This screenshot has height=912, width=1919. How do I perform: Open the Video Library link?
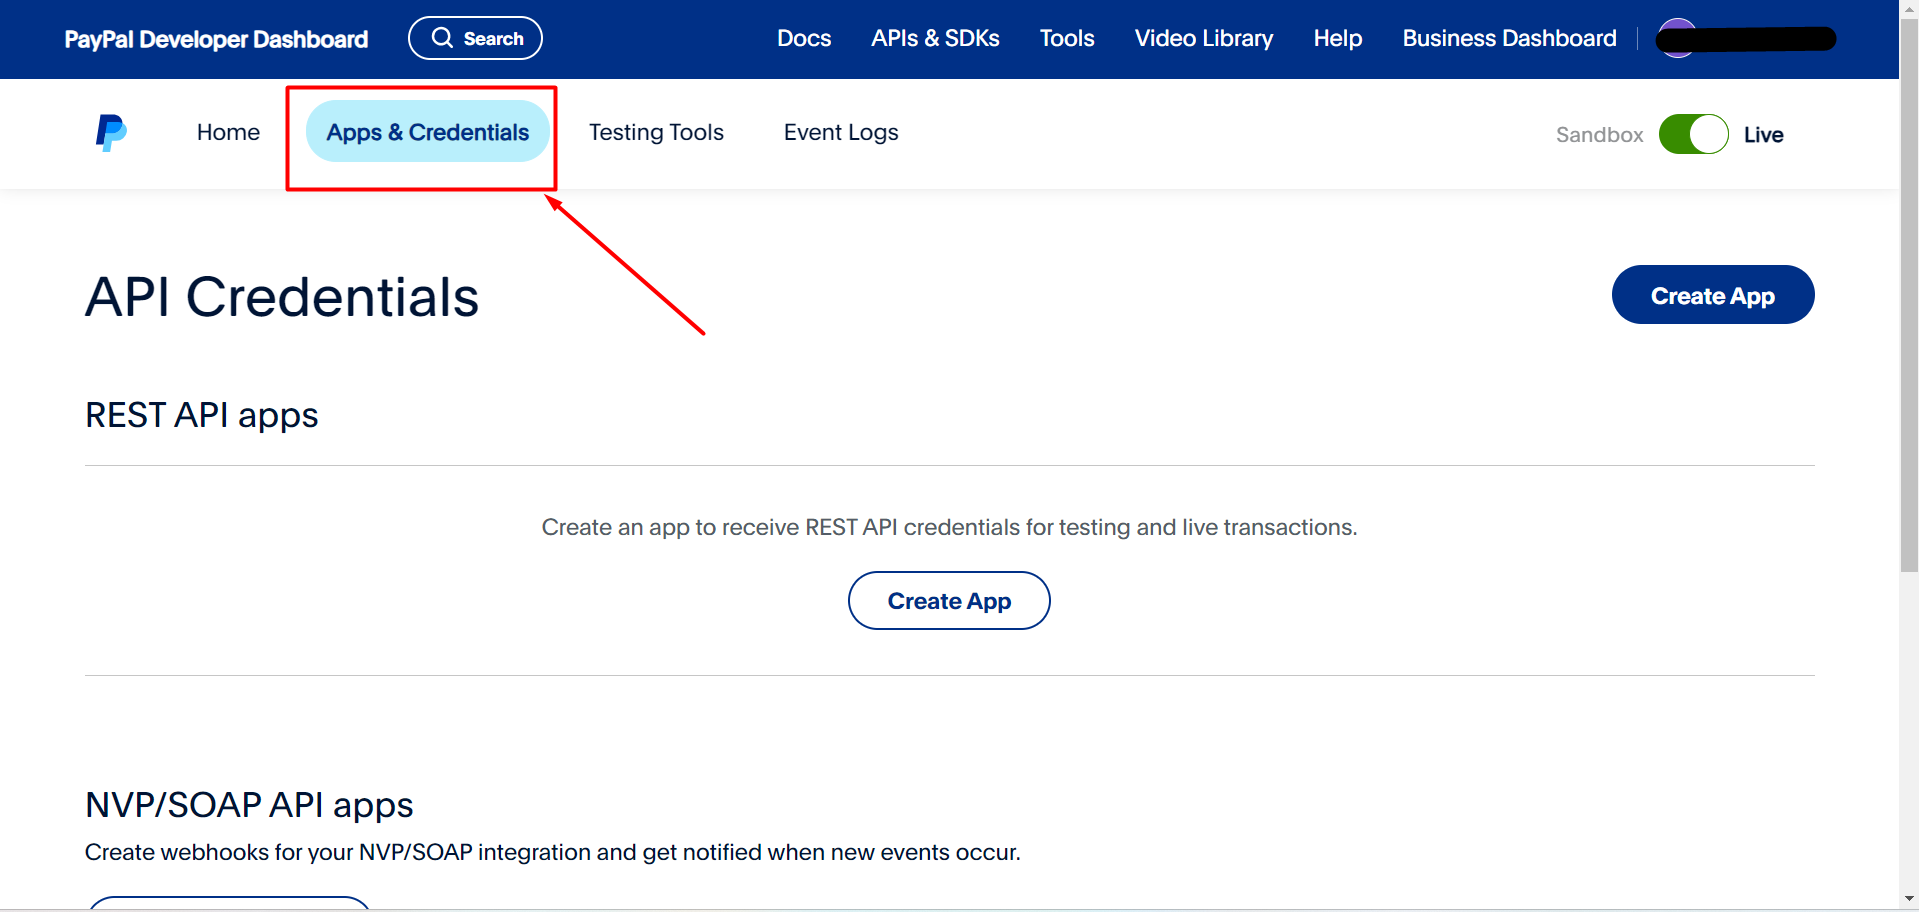click(1204, 38)
